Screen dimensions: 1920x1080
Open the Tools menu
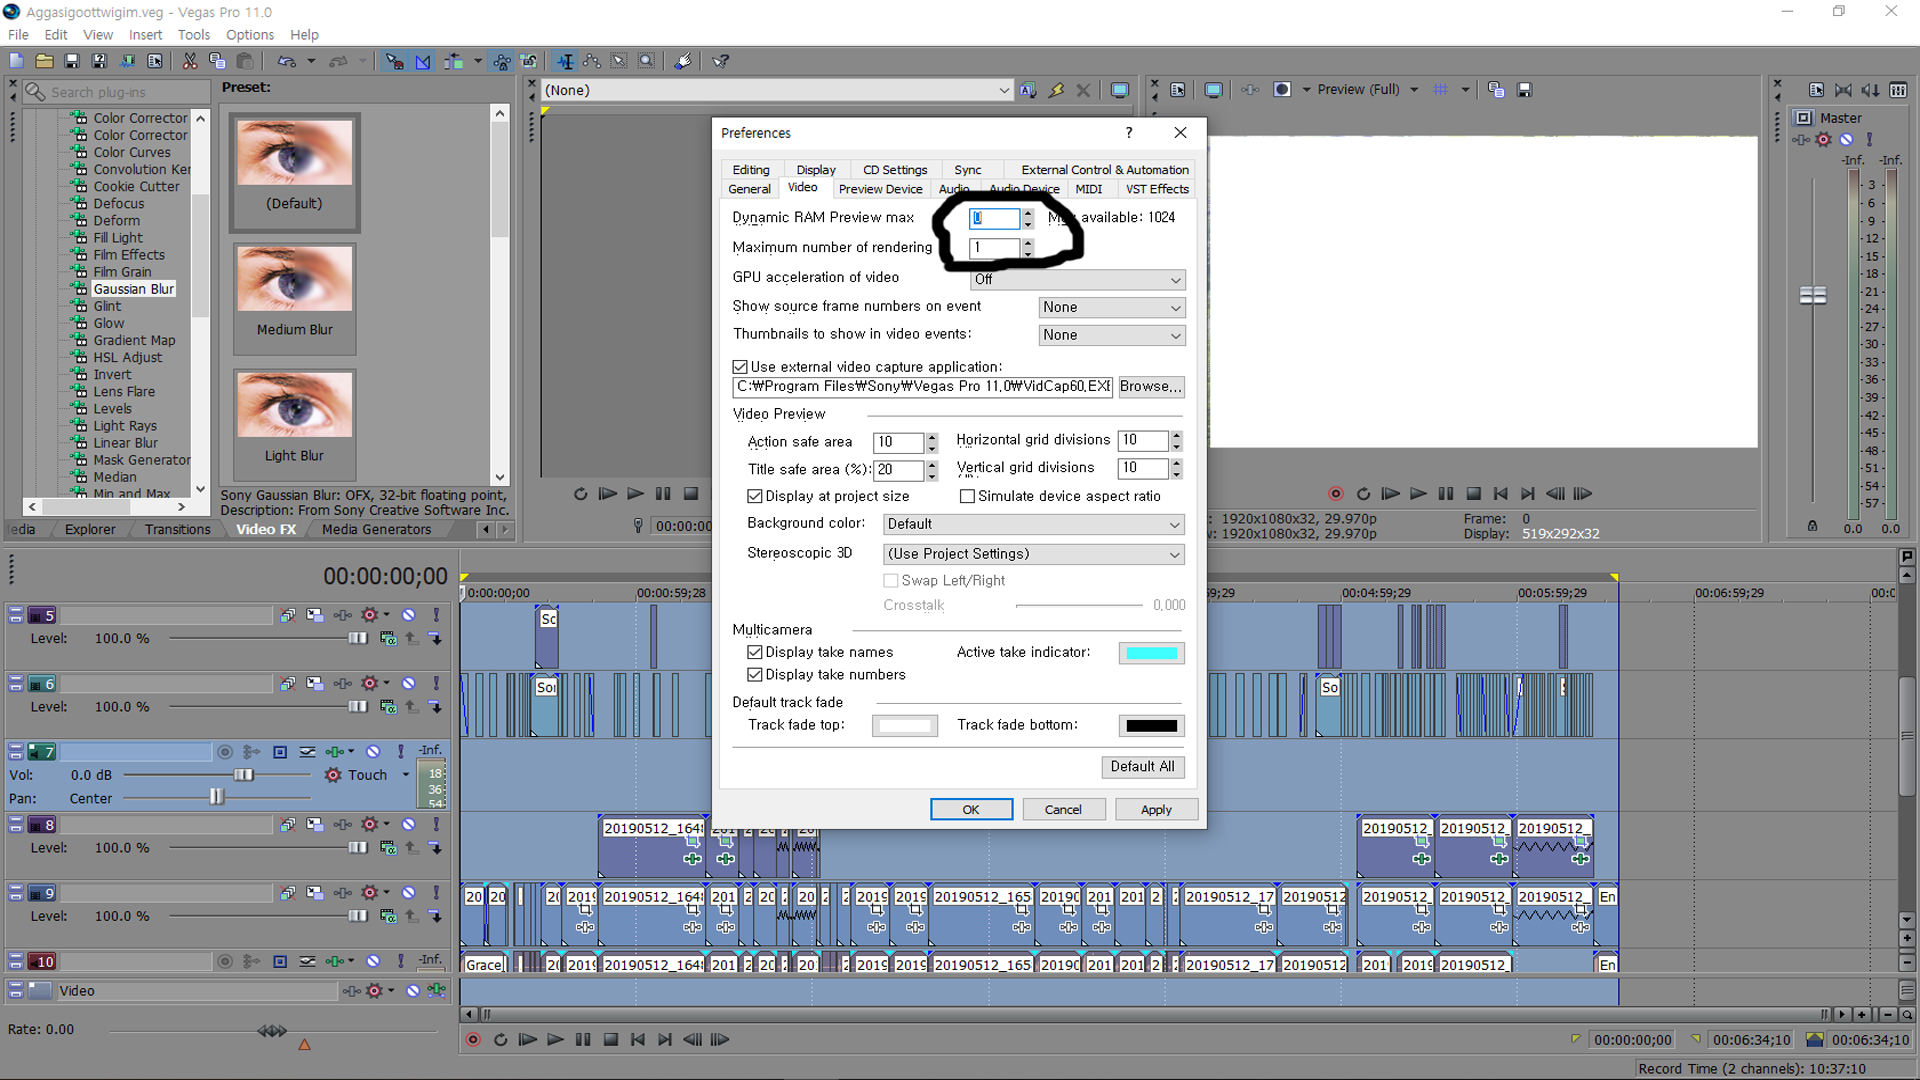193,35
